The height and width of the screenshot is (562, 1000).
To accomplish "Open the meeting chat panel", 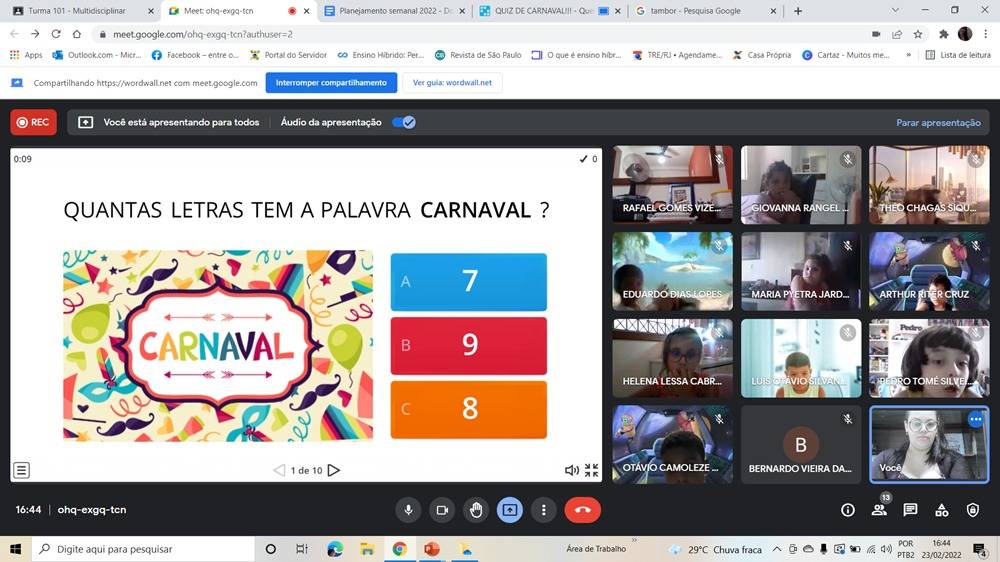I will click(x=910, y=510).
